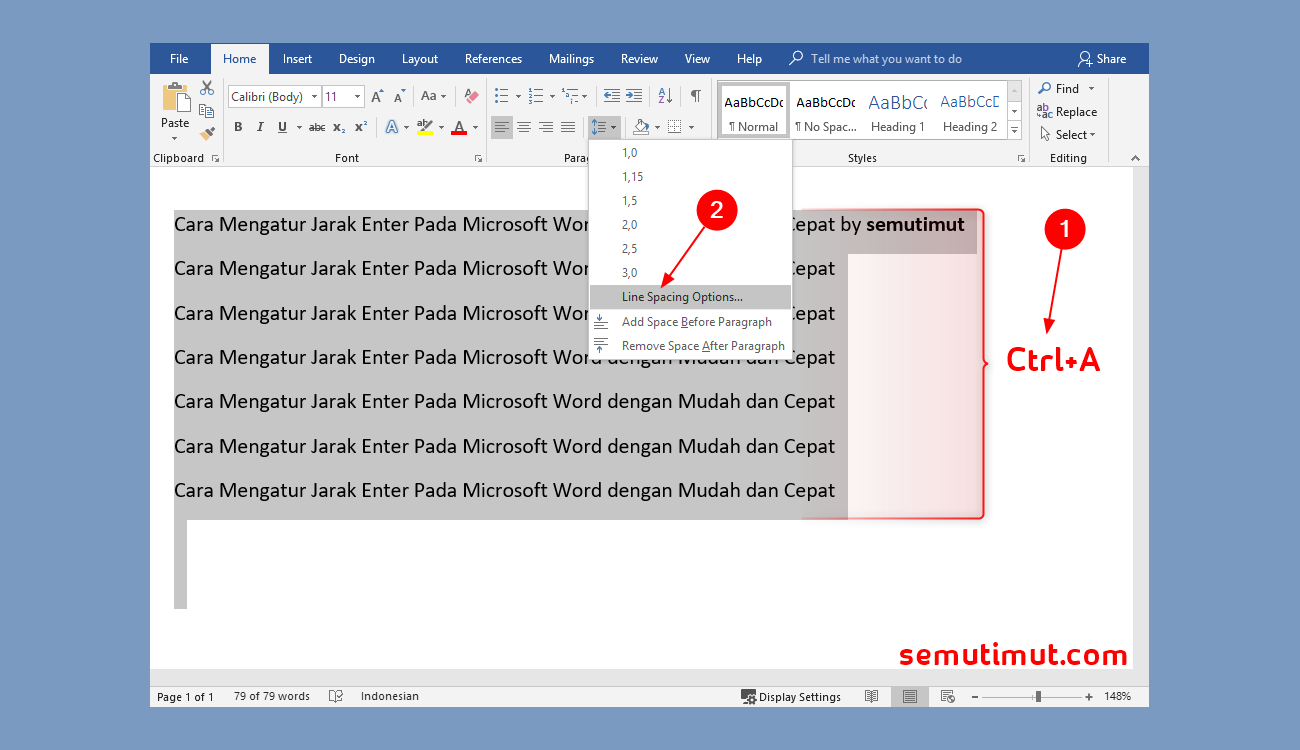1300x750 pixels.
Task: Switch to the Insert ribbon tab
Action: point(297,58)
